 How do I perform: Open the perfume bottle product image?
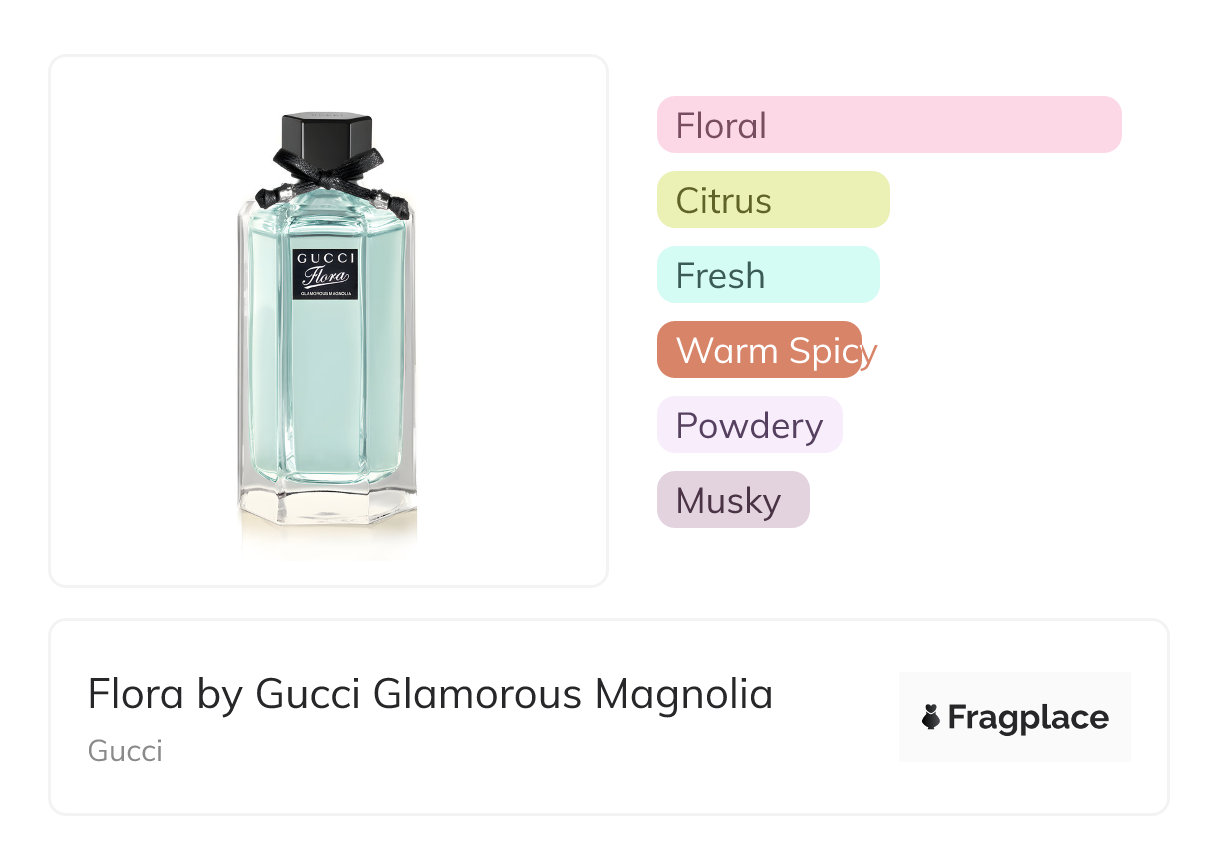(328, 320)
